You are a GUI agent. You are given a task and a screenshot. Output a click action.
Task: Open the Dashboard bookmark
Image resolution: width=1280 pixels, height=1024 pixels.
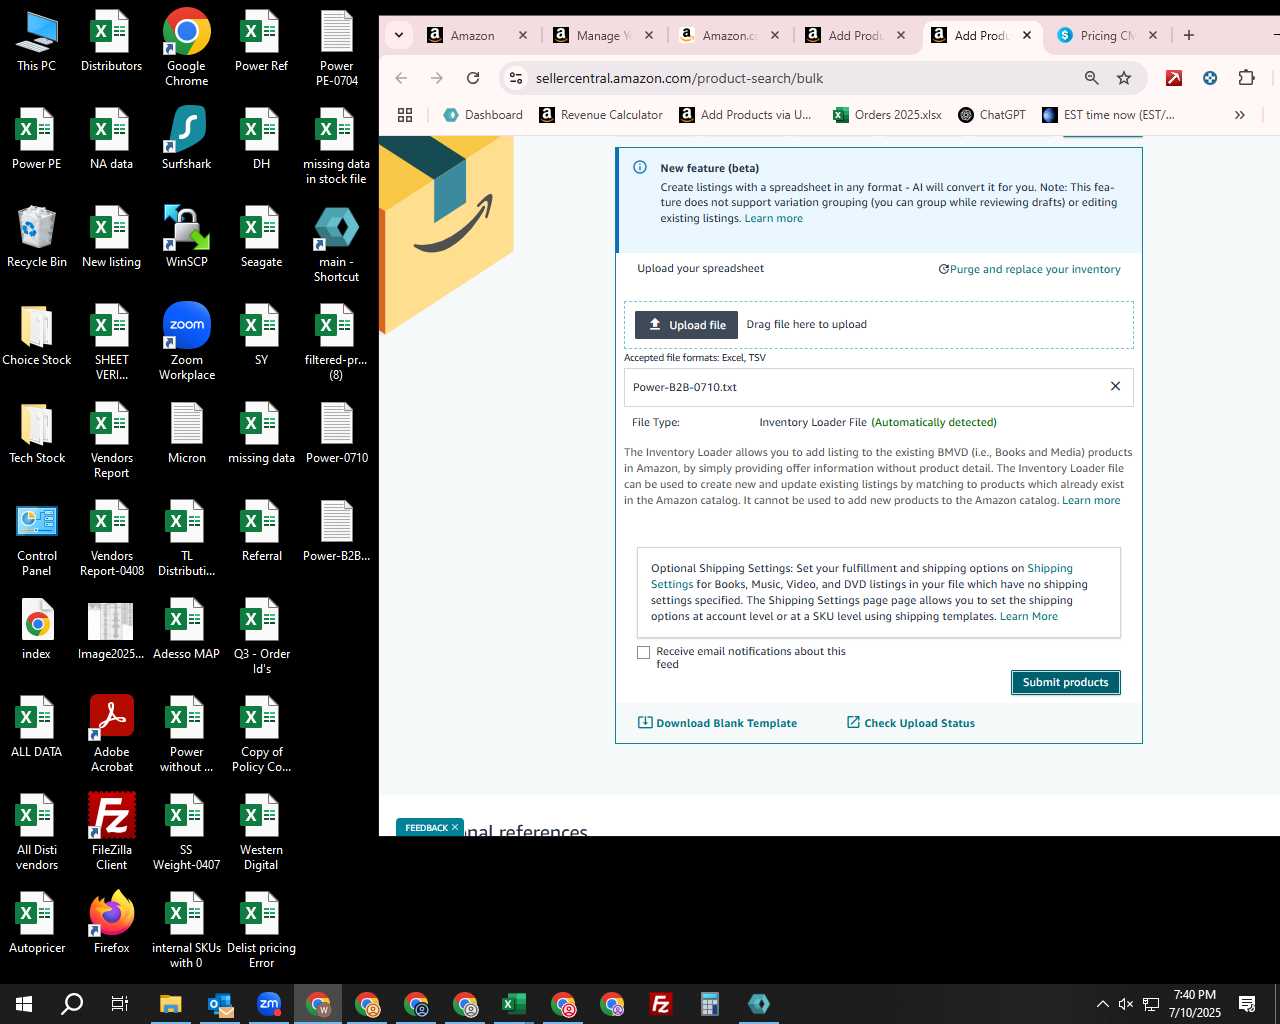click(x=483, y=115)
